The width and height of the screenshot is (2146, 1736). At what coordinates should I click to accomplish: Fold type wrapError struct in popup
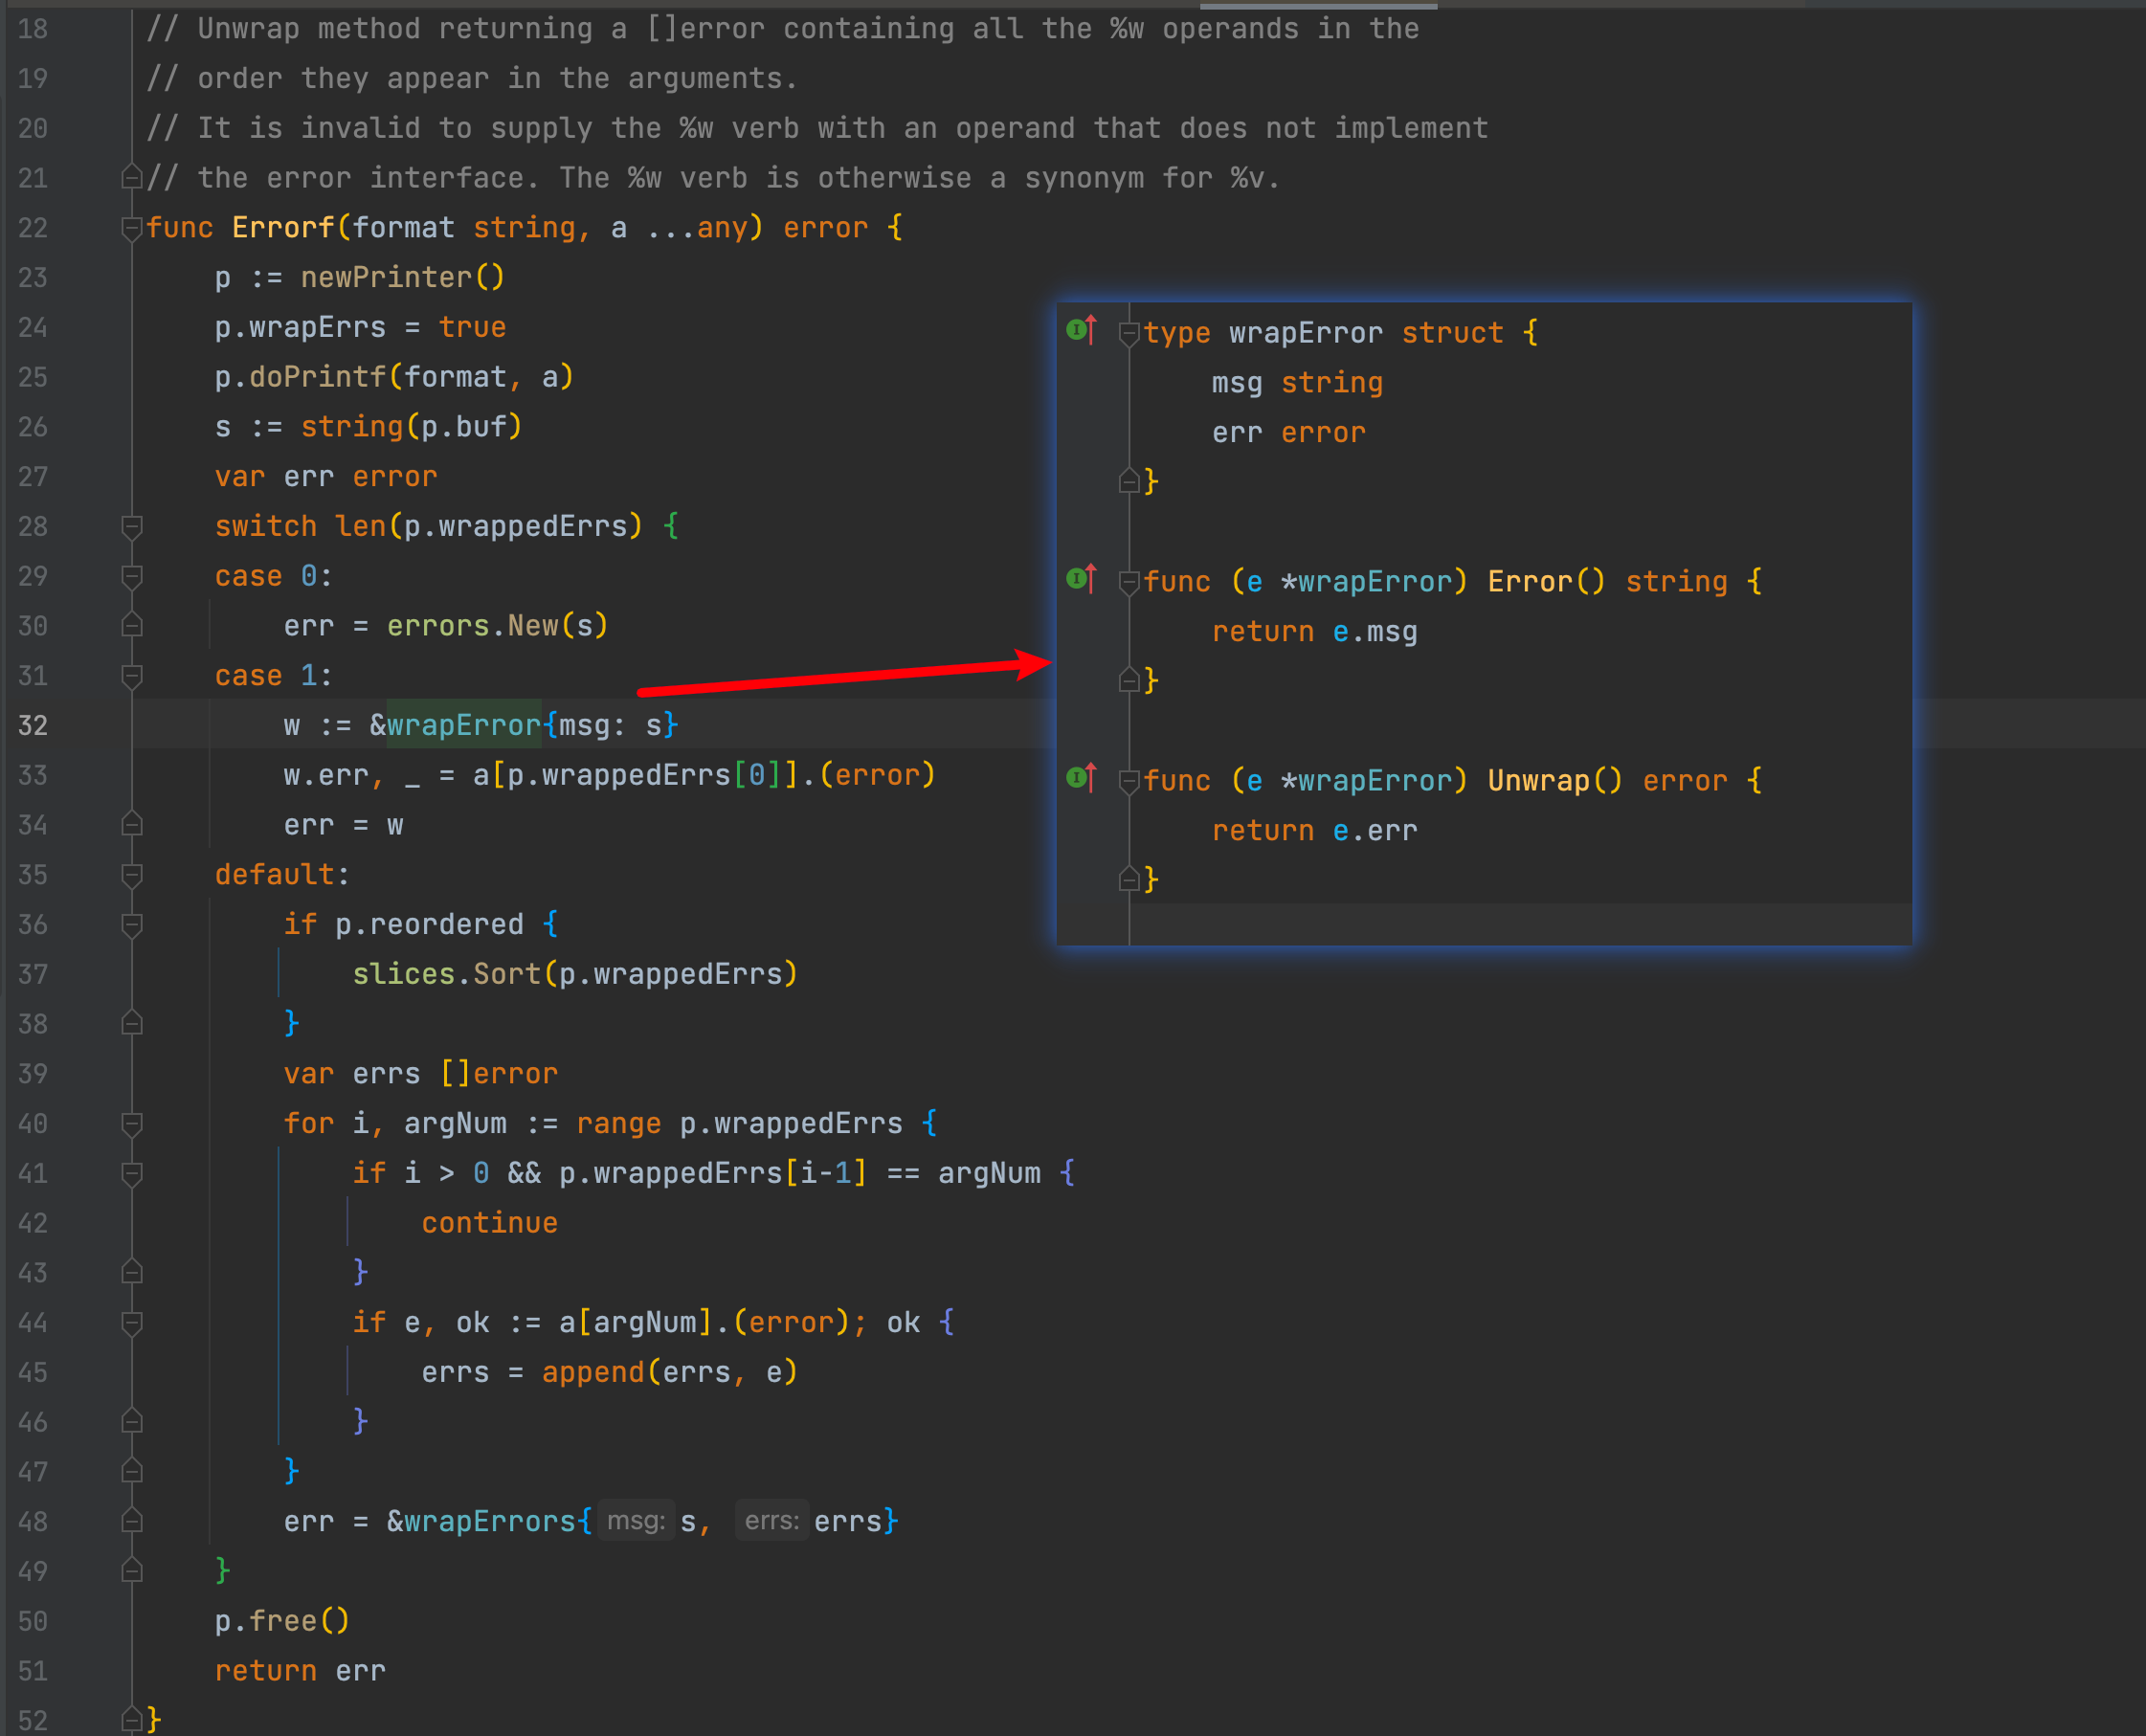tap(1129, 333)
